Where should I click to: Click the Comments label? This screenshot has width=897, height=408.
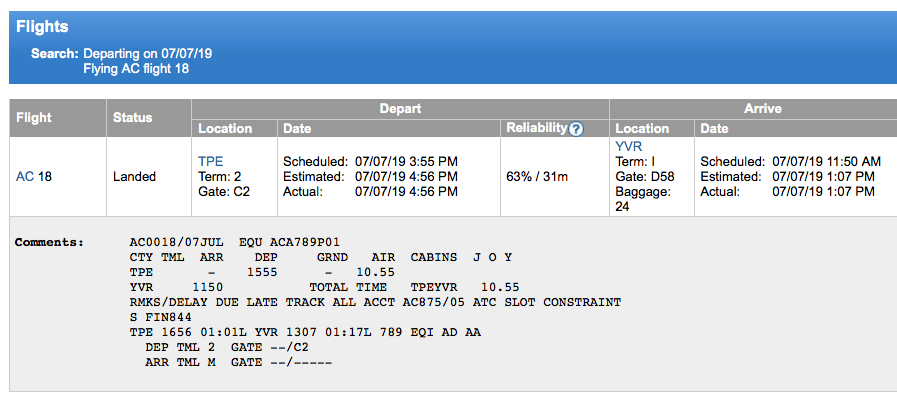49,242
